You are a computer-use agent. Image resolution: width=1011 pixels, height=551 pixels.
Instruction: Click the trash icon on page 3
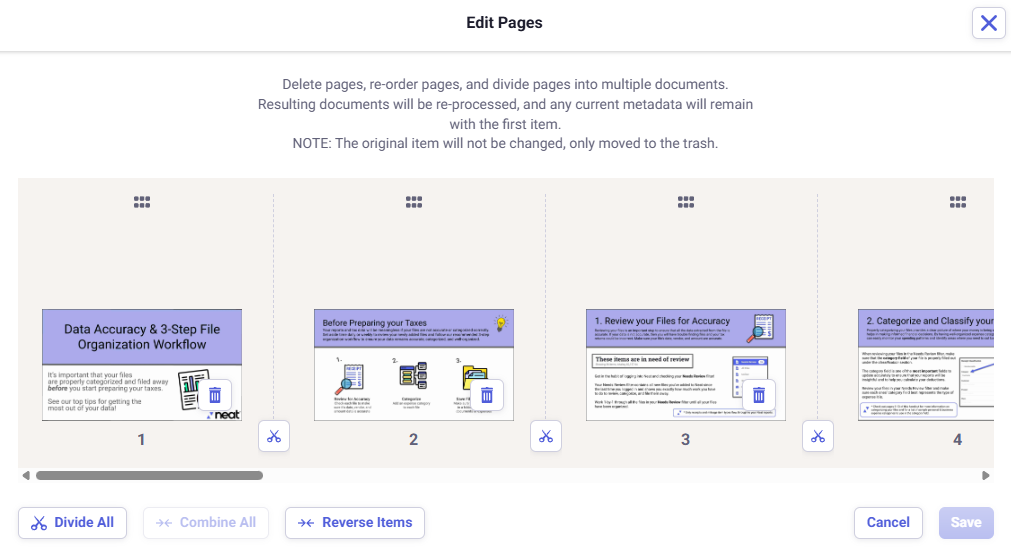click(x=759, y=394)
